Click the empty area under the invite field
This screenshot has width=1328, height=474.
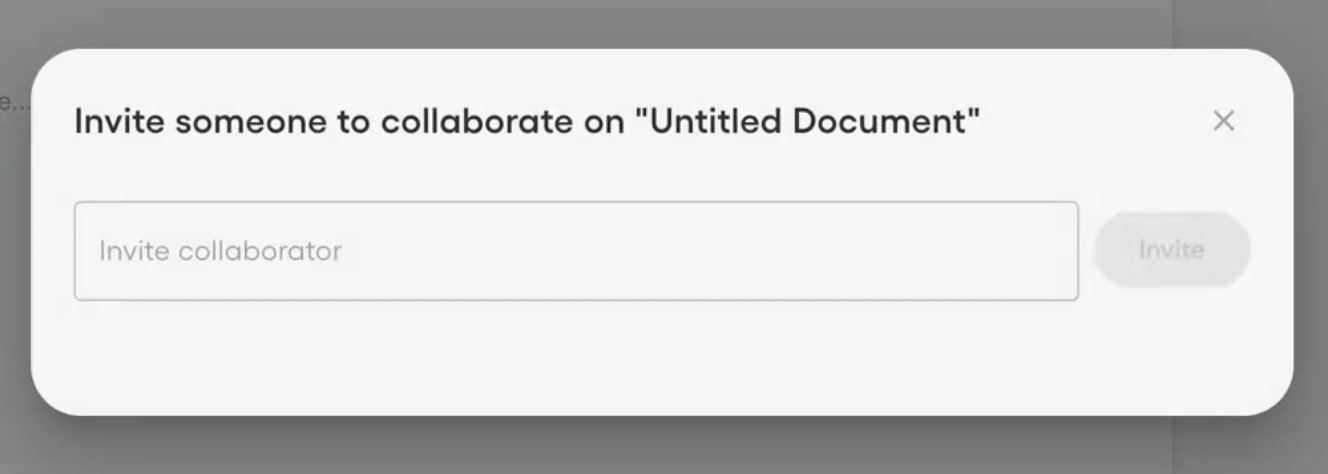click(x=576, y=355)
